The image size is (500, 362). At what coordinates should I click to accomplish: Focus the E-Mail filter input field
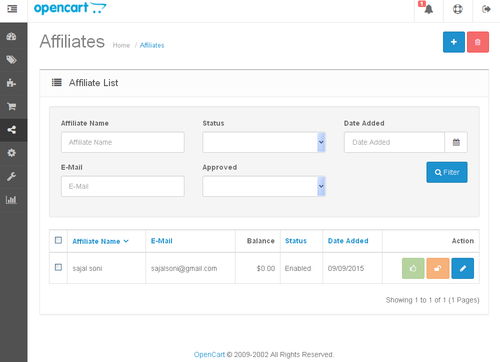123,186
